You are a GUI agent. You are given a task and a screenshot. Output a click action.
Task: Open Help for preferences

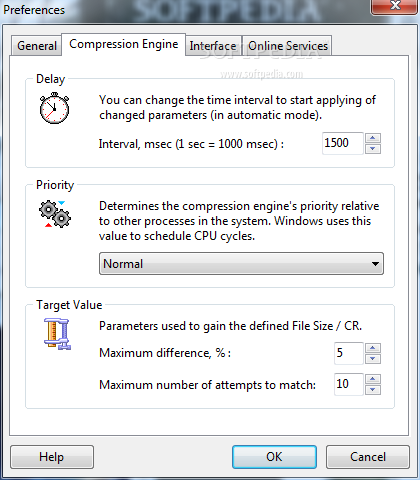[52, 457]
